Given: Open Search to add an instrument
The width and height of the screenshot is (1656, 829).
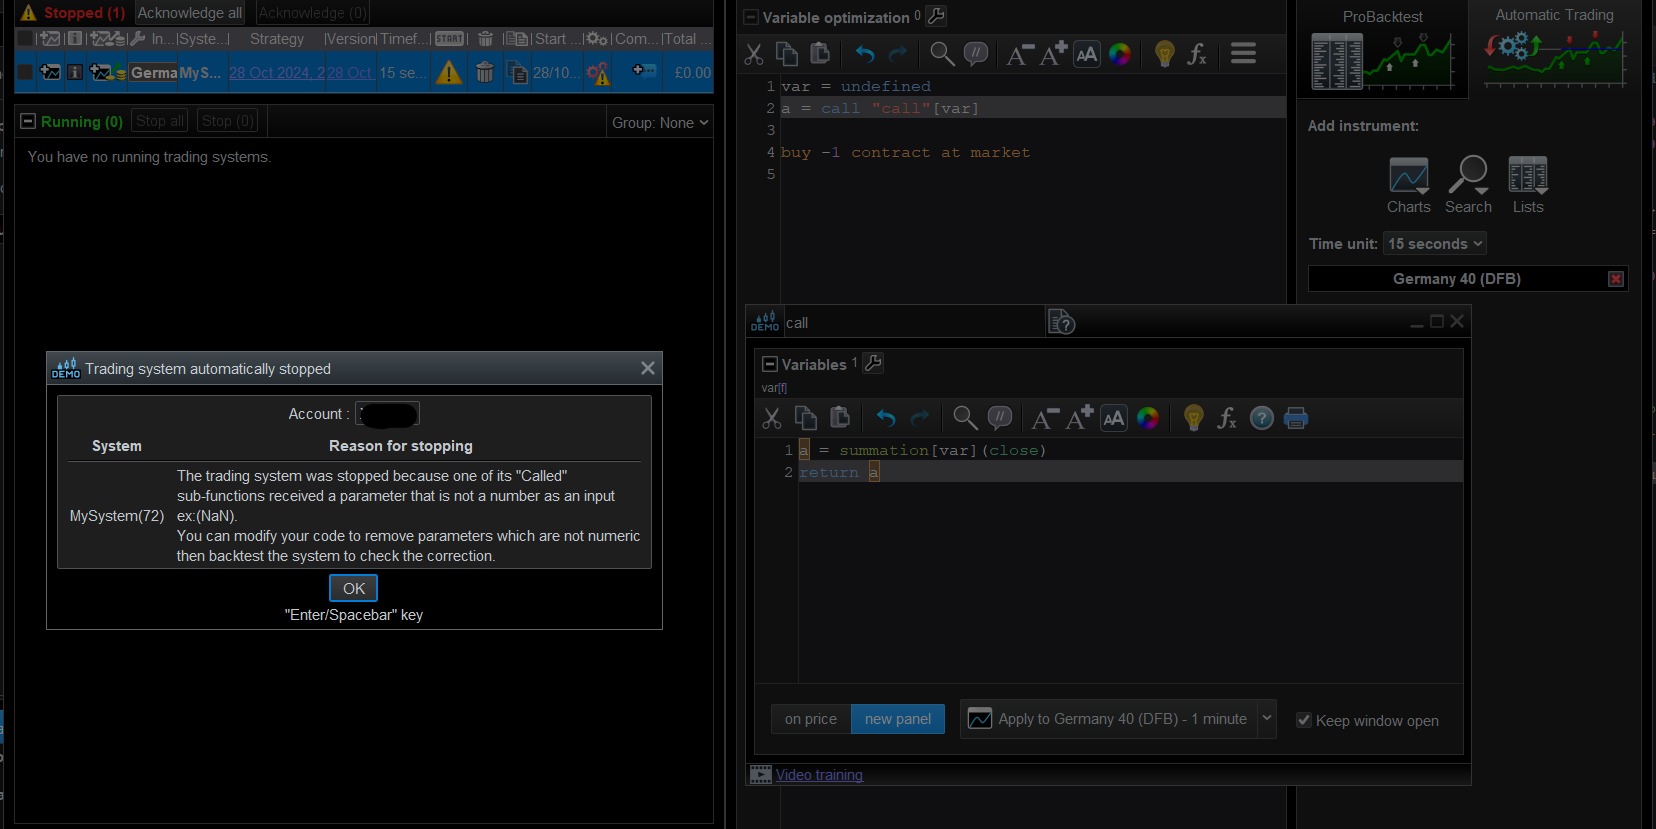Looking at the screenshot, I should [1468, 185].
